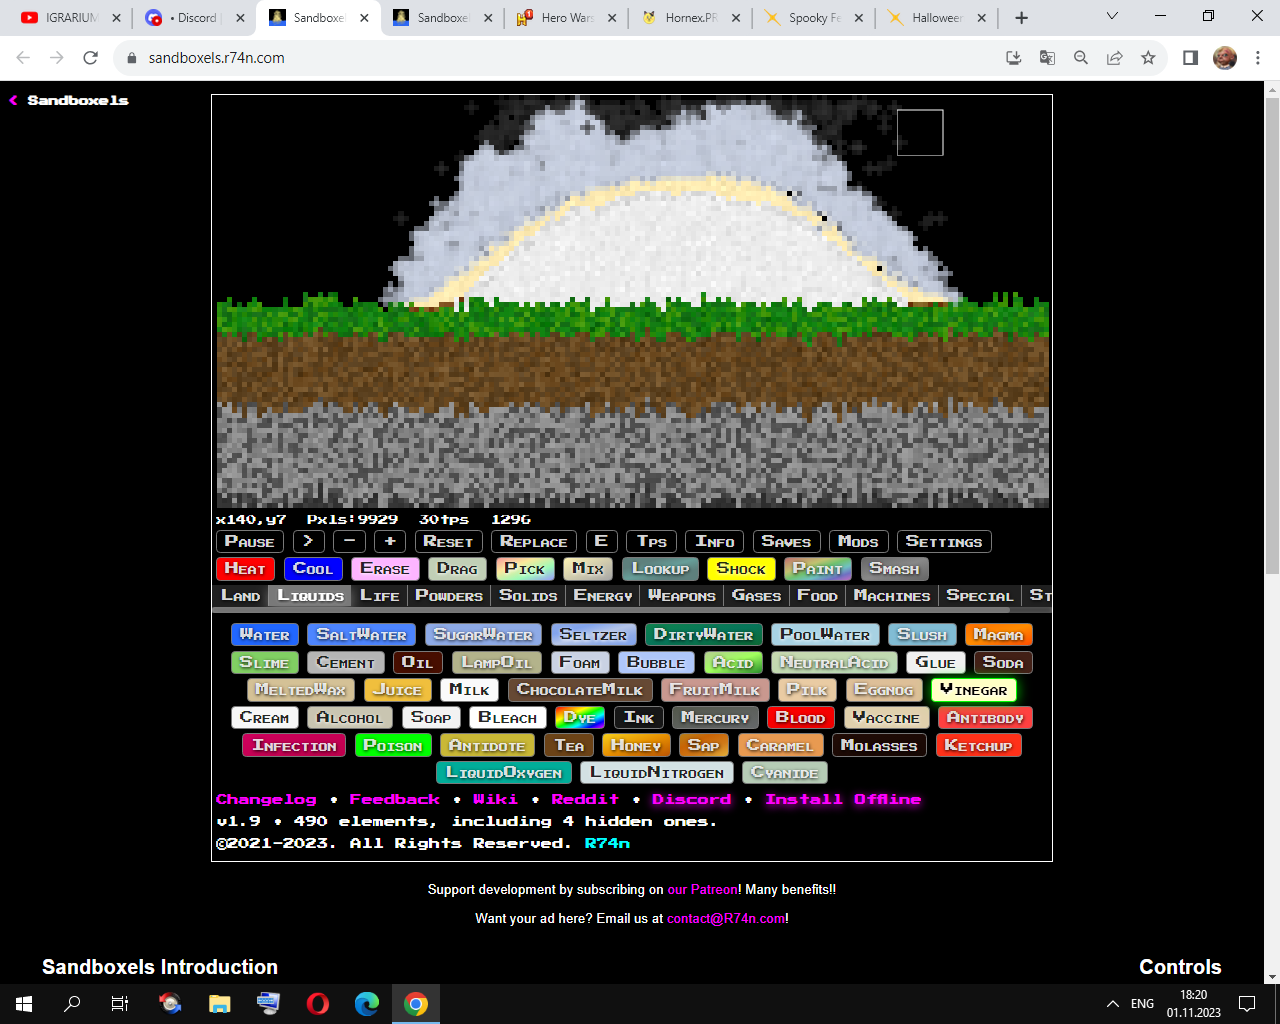Image resolution: width=1280 pixels, height=1024 pixels.
Task: Open taskbar search magnifier
Action: pos(72,1004)
